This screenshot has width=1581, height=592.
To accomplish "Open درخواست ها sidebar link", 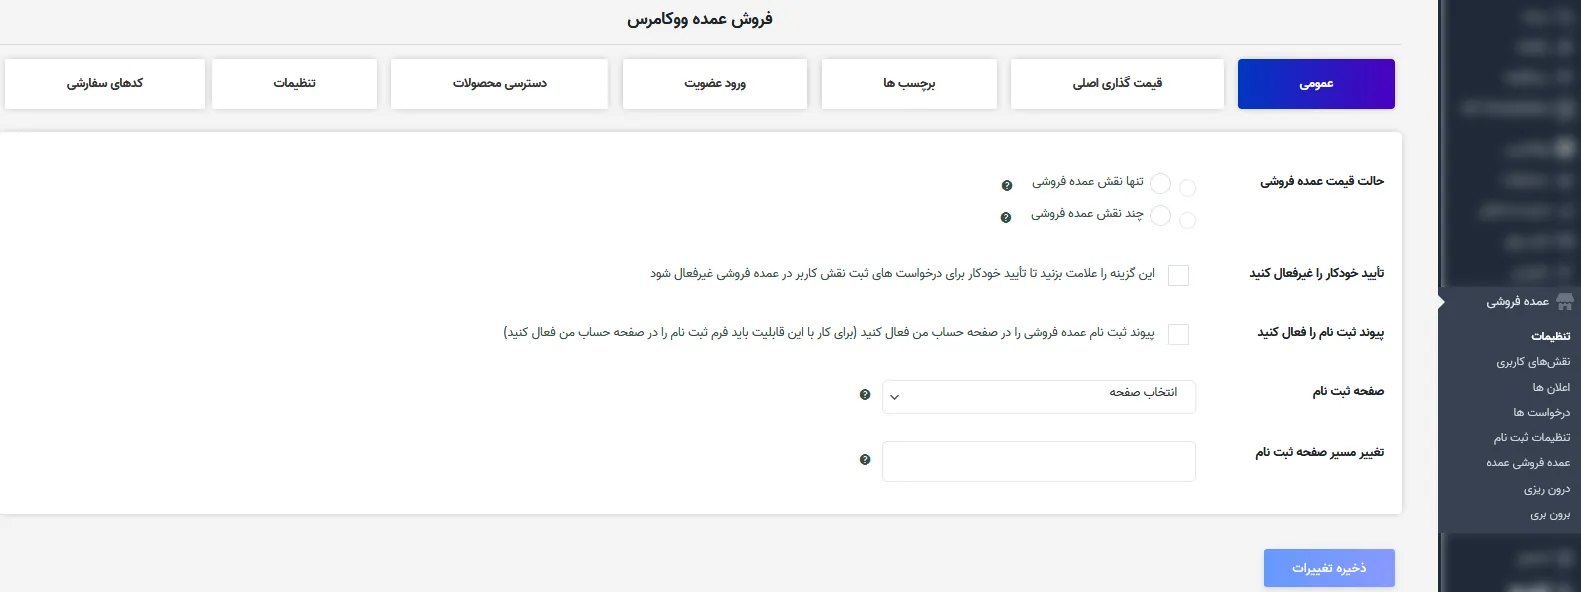I will point(1541,412).
